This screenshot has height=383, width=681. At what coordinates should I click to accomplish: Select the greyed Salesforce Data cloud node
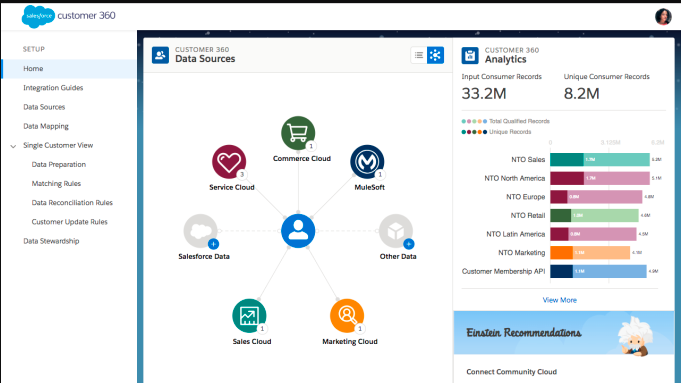[x=200, y=231]
